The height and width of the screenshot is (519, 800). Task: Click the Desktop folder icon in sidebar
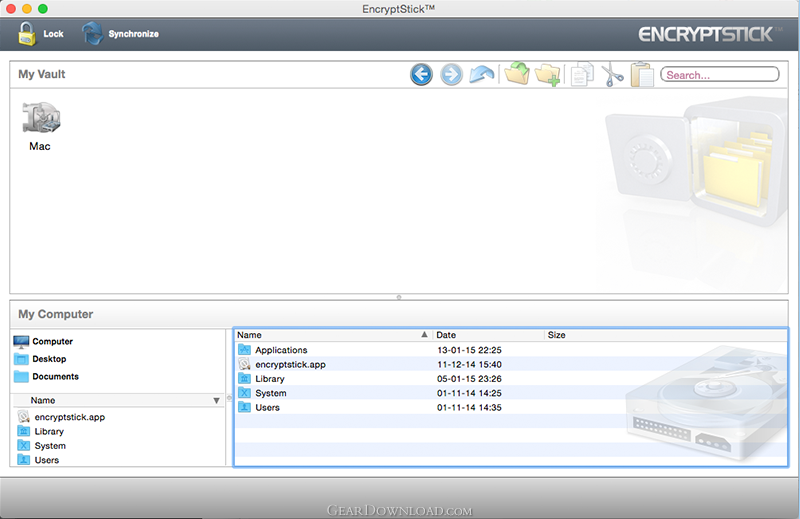(x=21, y=359)
